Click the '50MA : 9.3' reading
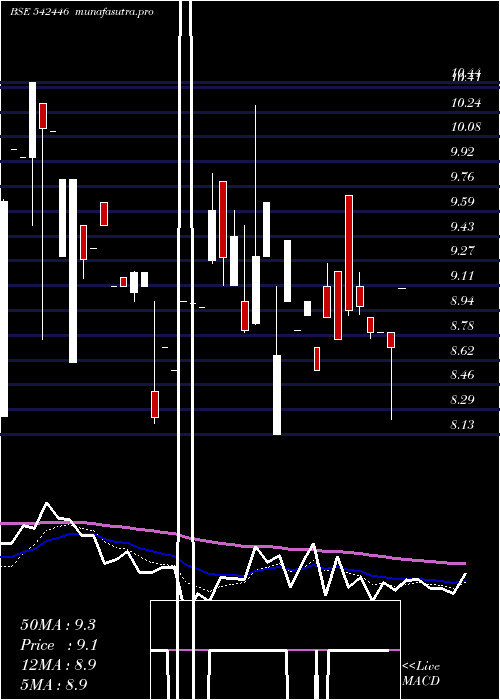The image size is (500, 700). (58, 625)
